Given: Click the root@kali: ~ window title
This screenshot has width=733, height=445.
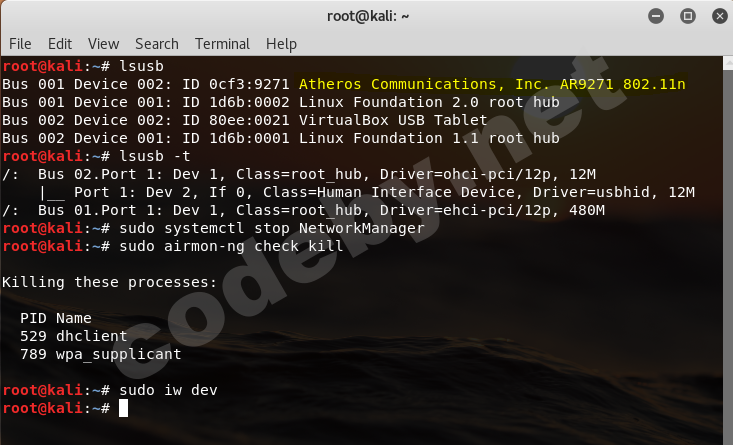Looking at the screenshot, I should pos(368,15).
